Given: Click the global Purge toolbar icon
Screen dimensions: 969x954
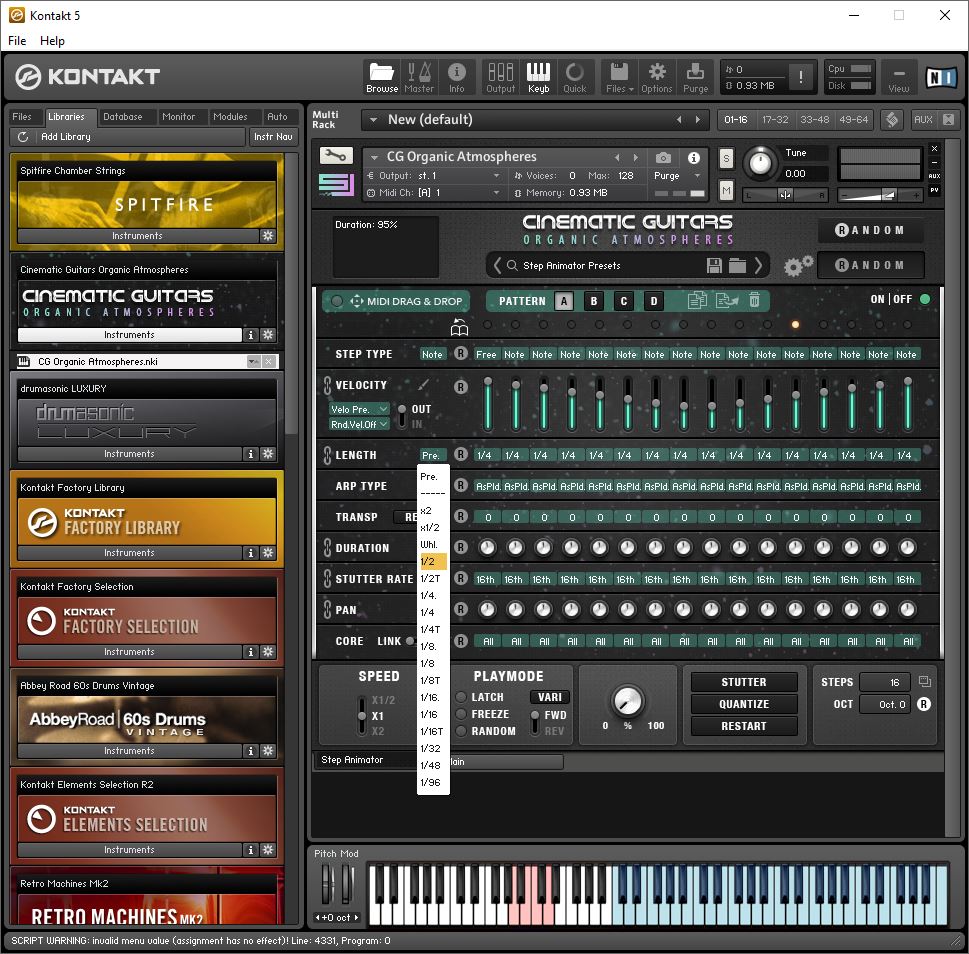Looking at the screenshot, I should click(x=695, y=77).
